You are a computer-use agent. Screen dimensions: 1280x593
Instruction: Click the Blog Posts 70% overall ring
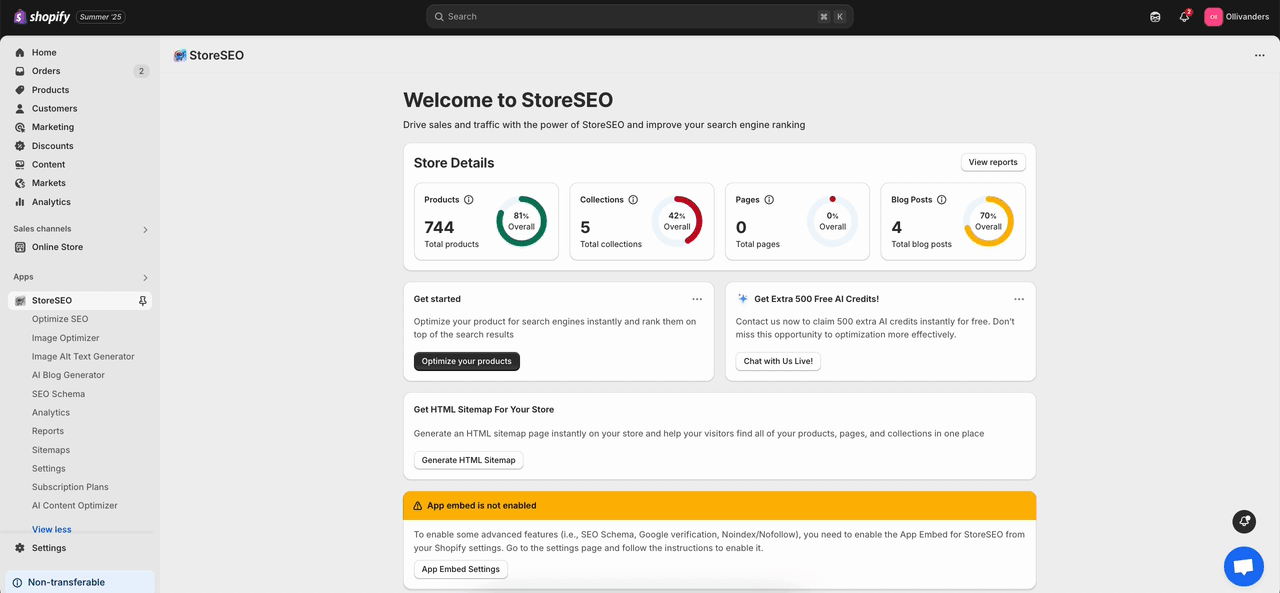pos(988,221)
